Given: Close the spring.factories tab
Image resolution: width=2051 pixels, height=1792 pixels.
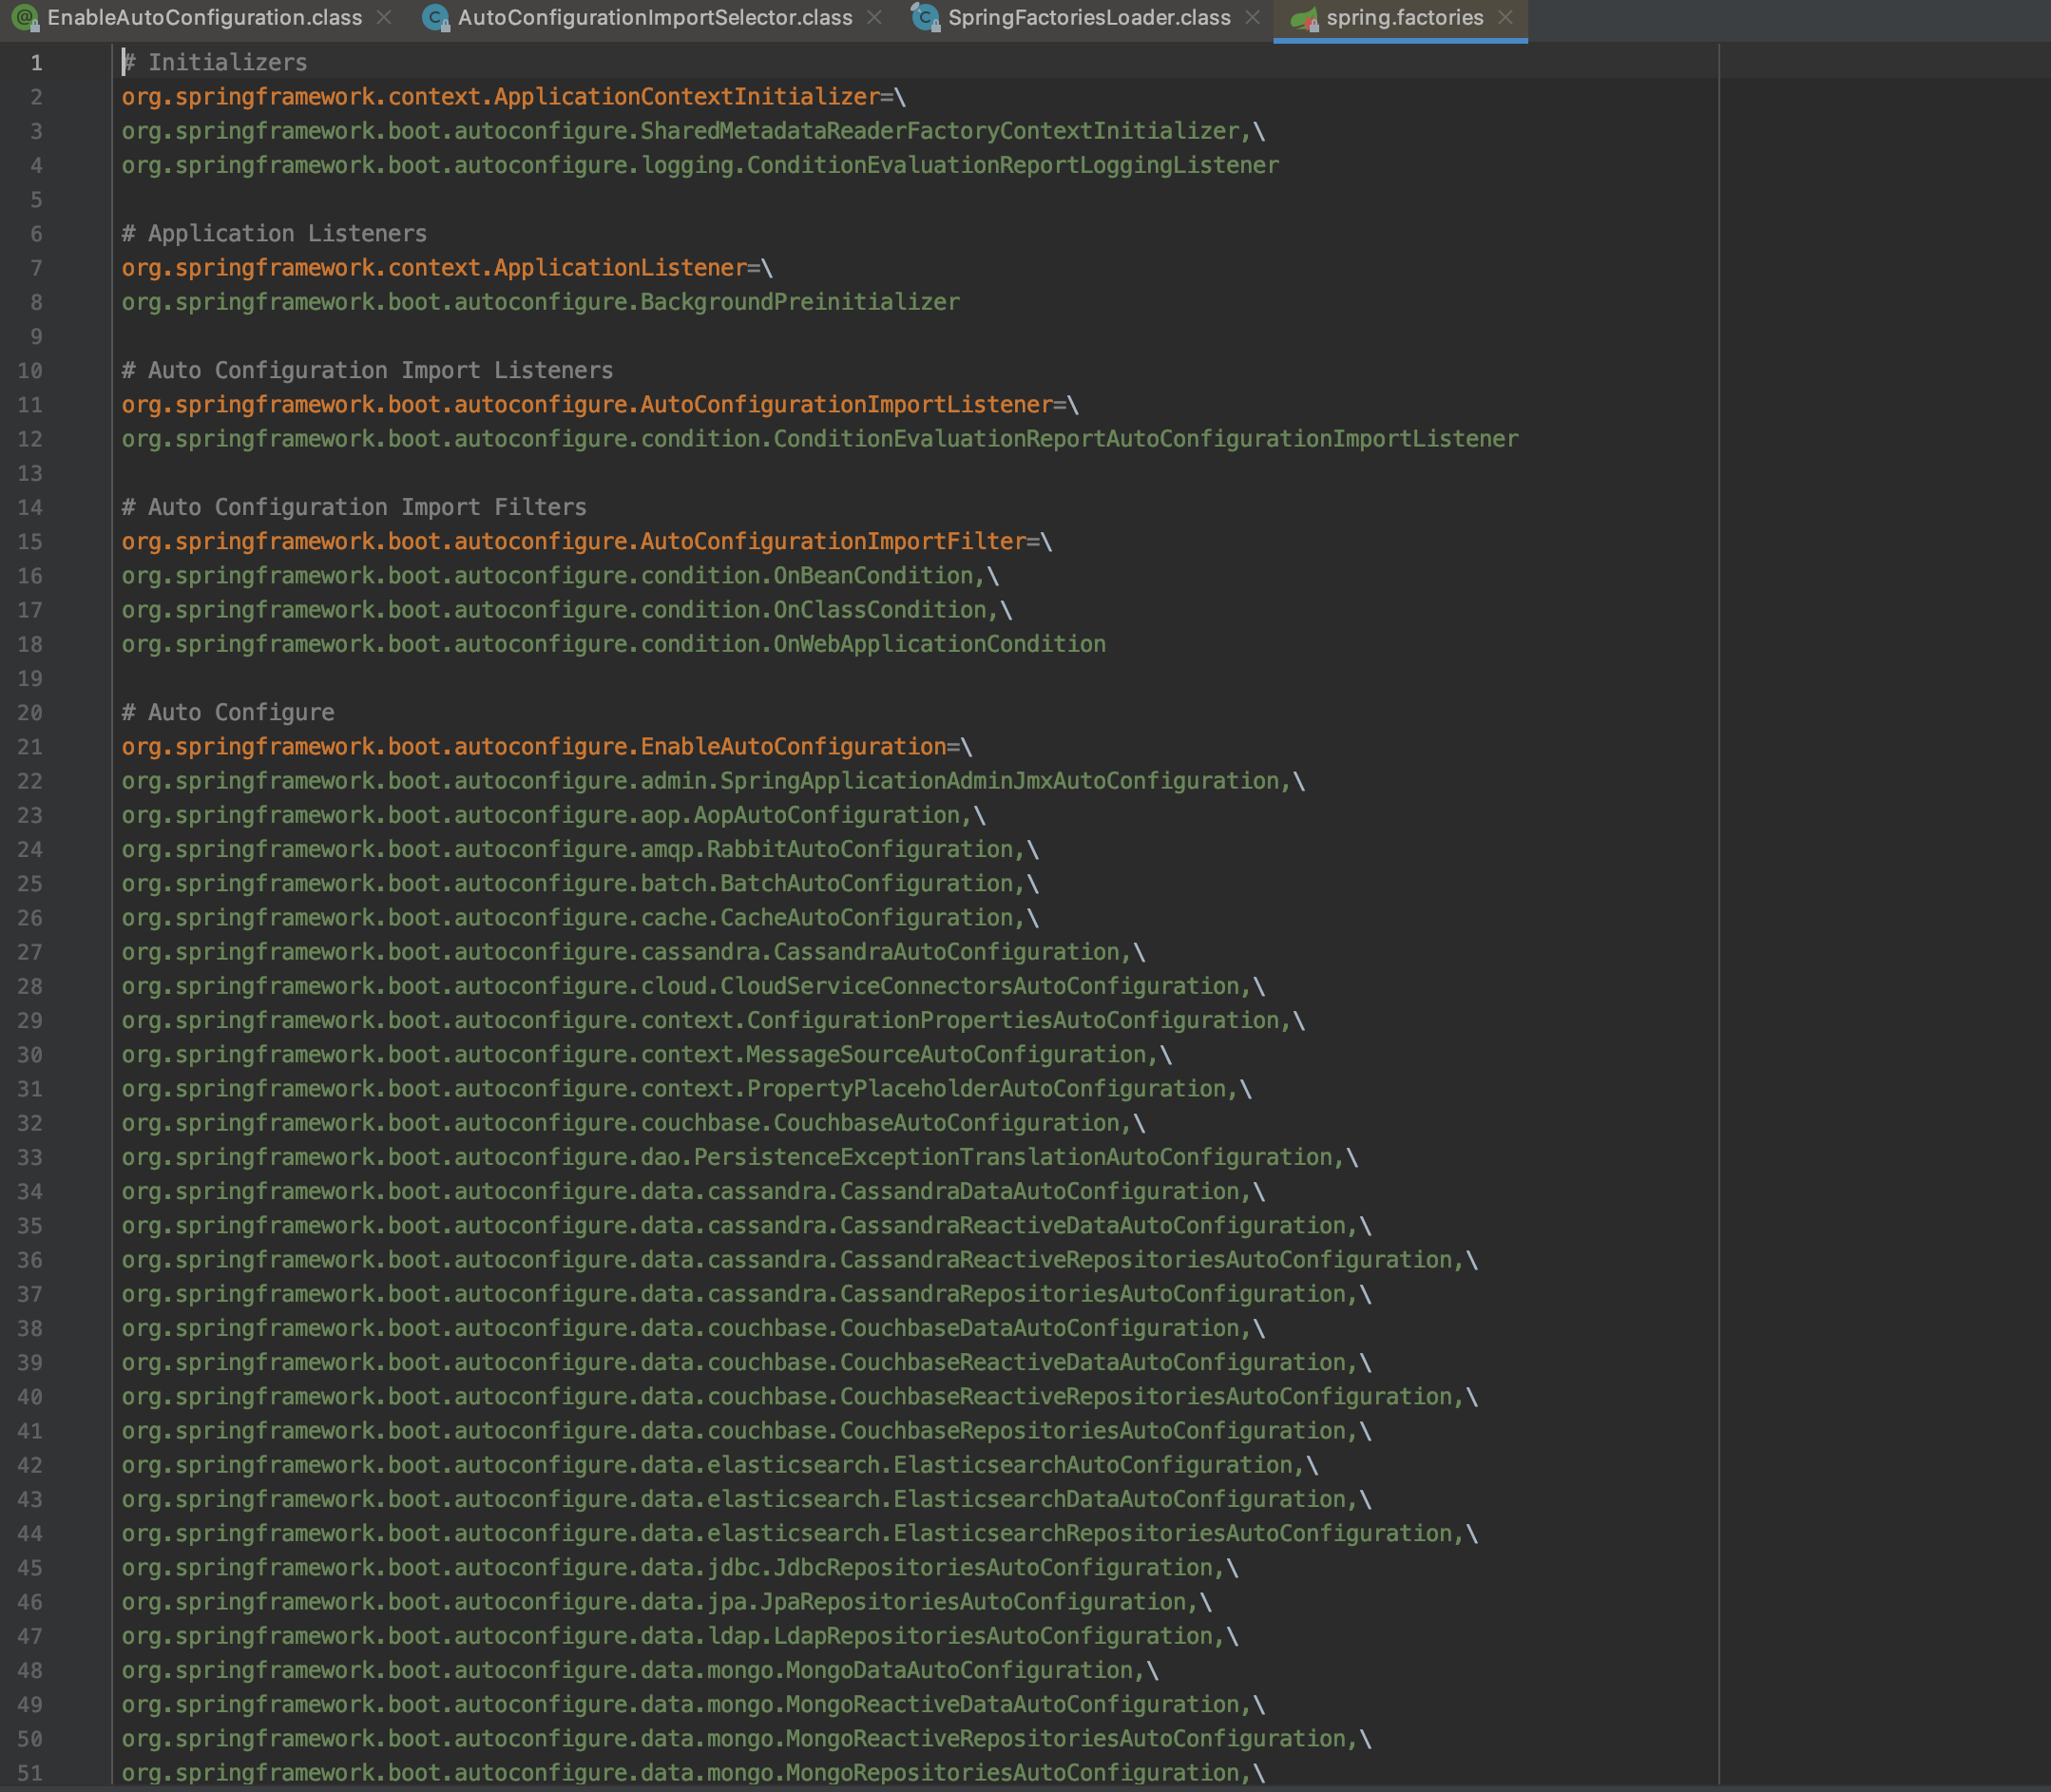Looking at the screenshot, I should coord(1505,18).
